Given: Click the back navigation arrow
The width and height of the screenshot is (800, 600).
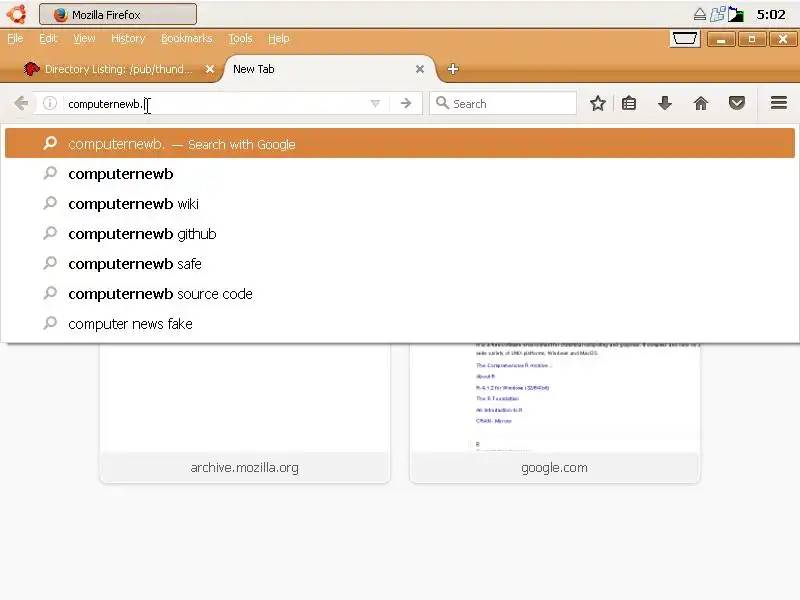Looking at the screenshot, I should [x=21, y=104].
